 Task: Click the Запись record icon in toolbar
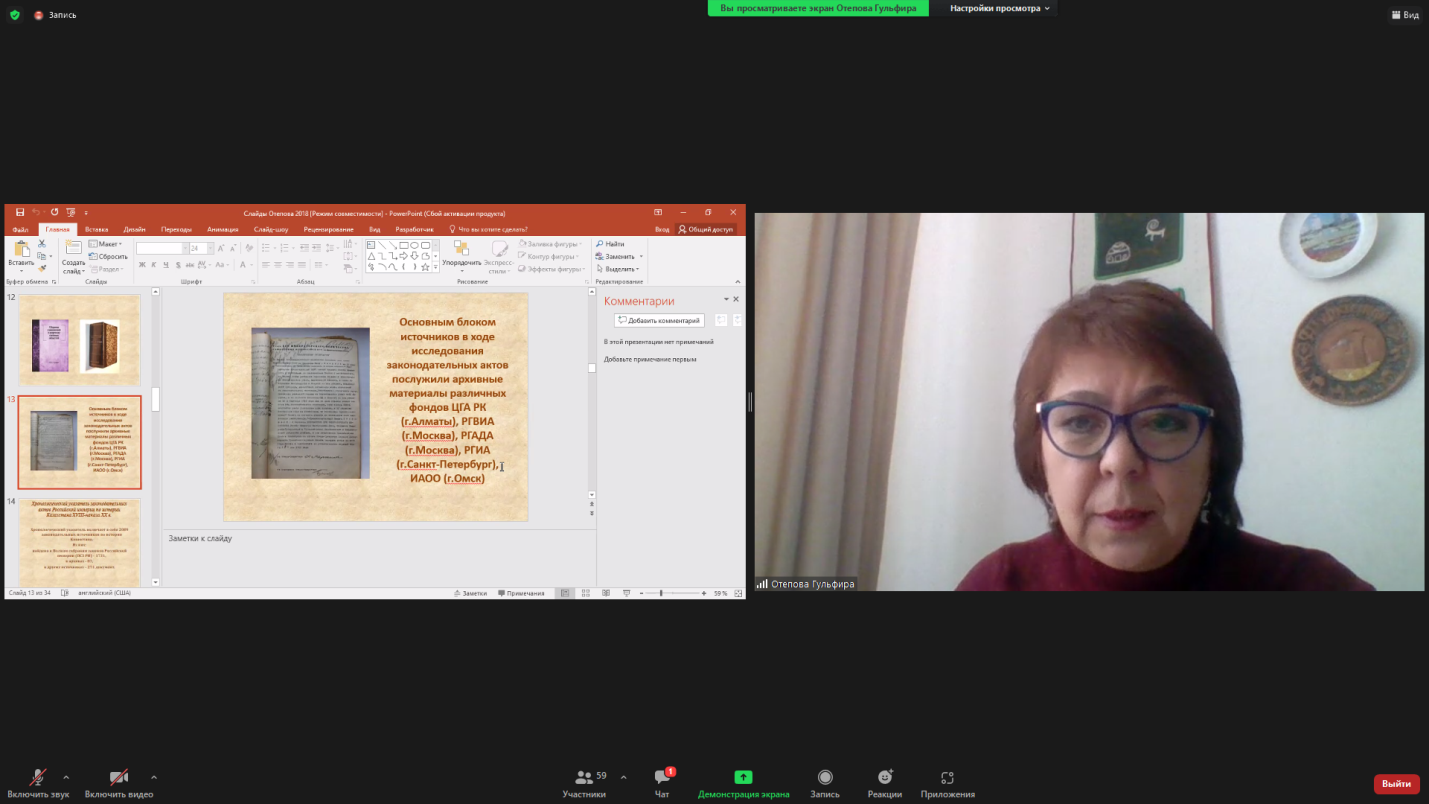(x=825, y=783)
